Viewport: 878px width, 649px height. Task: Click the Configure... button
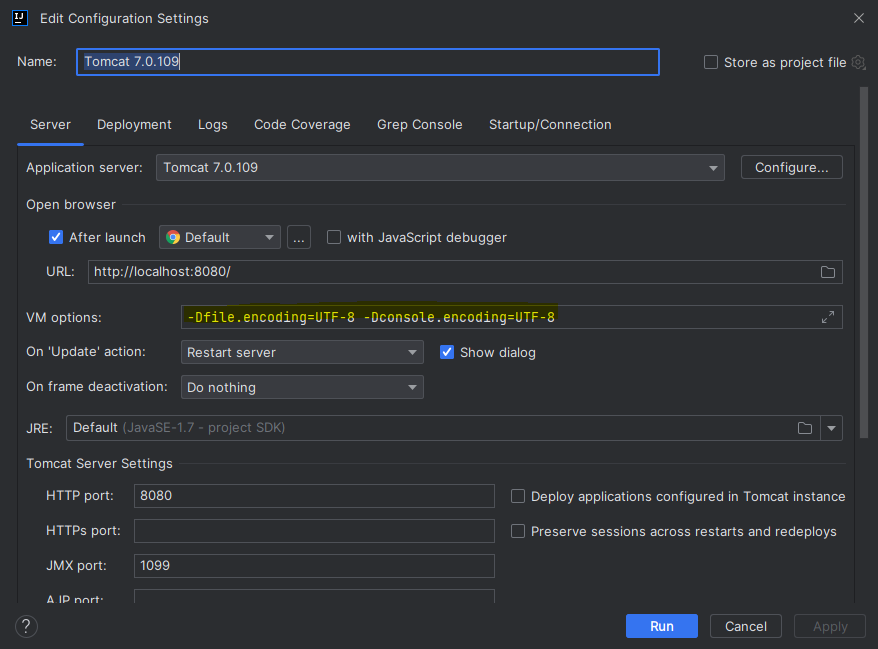tap(791, 167)
